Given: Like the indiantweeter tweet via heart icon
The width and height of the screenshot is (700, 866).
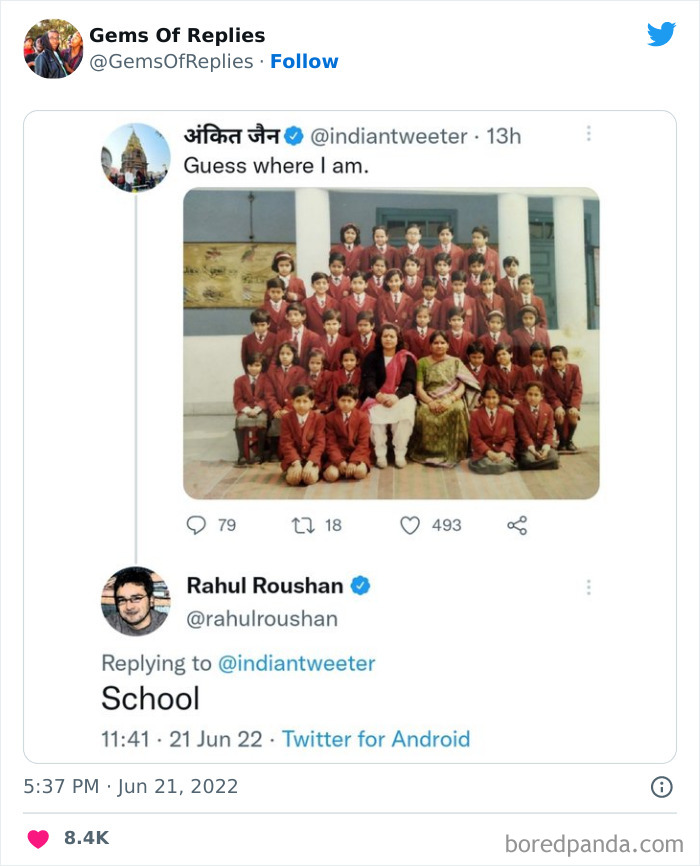Looking at the screenshot, I should click(410, 525).
